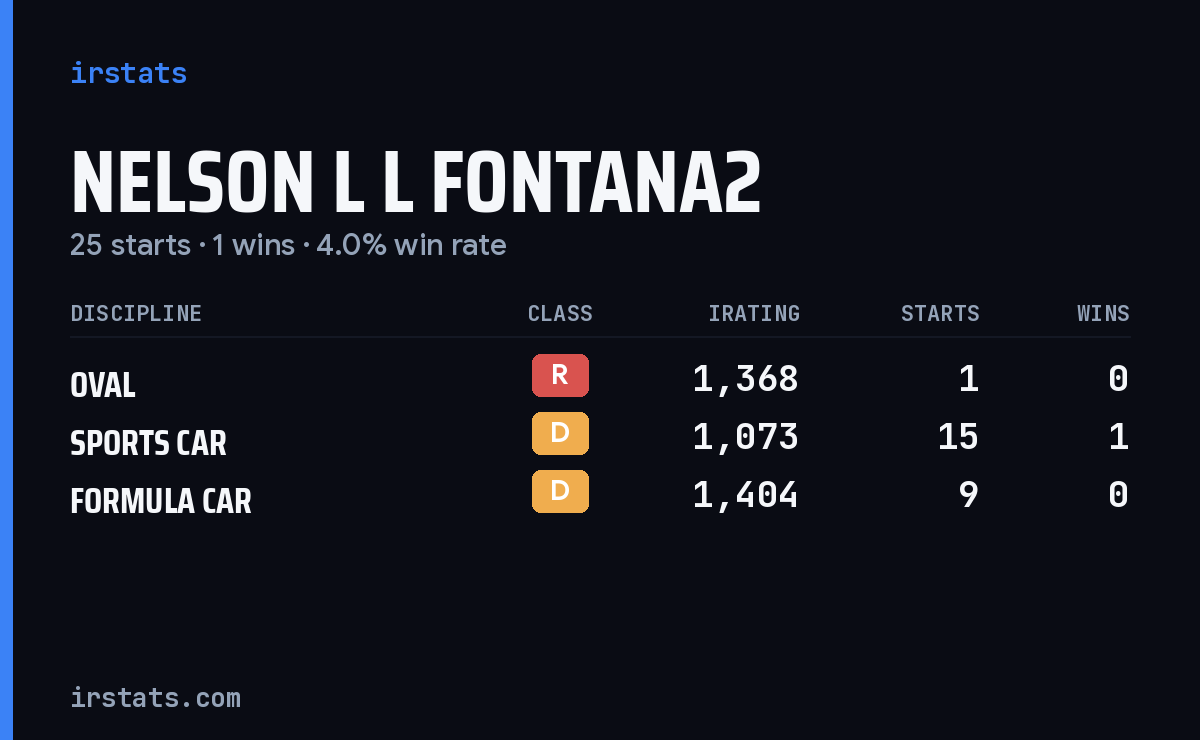Click the CLASS column header
1200x740 pixels.
point(560,313)
